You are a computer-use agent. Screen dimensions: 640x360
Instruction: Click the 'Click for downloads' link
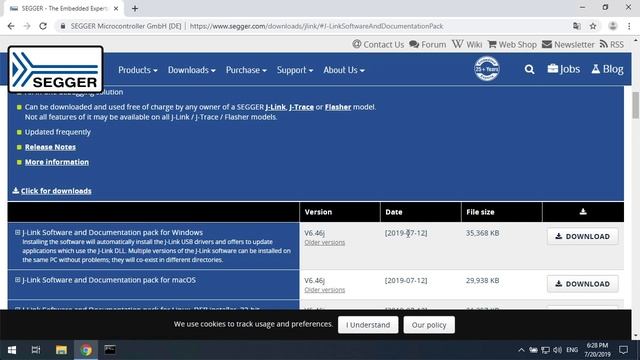[52, 191]
